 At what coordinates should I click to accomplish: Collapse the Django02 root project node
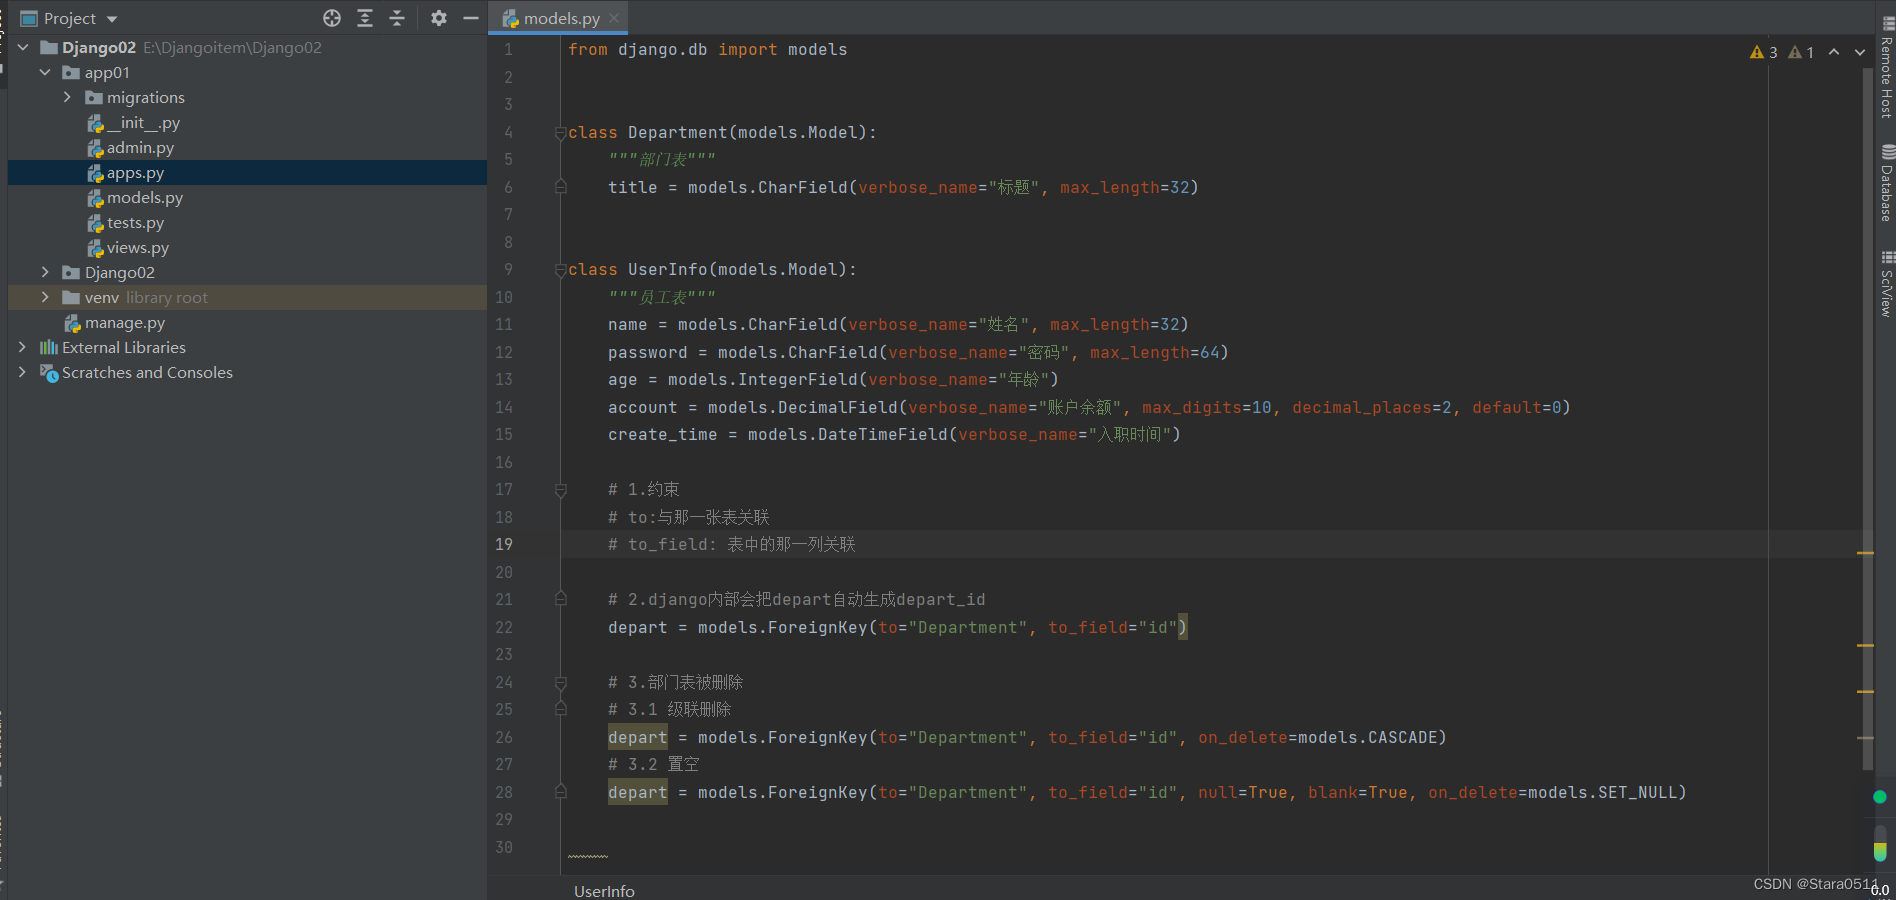coord(23,47)
